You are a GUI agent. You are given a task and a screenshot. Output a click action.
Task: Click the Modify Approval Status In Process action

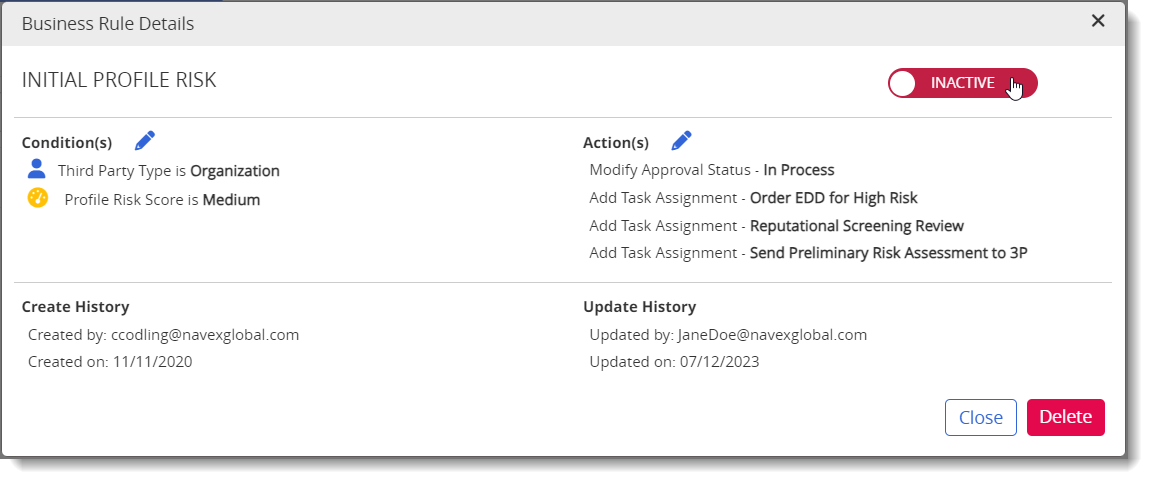pos(712,170)
